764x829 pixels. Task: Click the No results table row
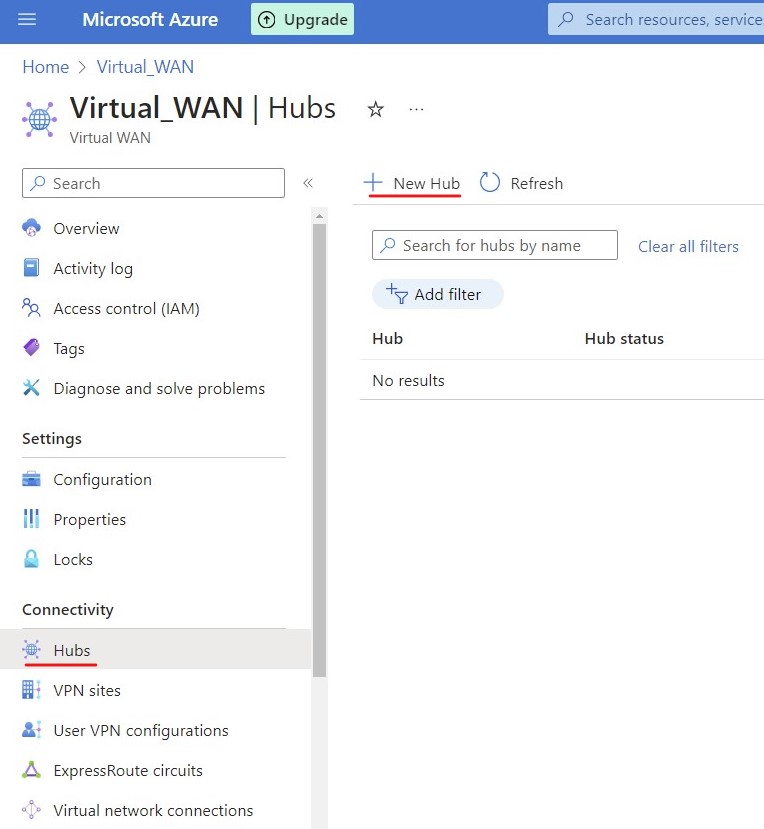[x=562, y=380]
